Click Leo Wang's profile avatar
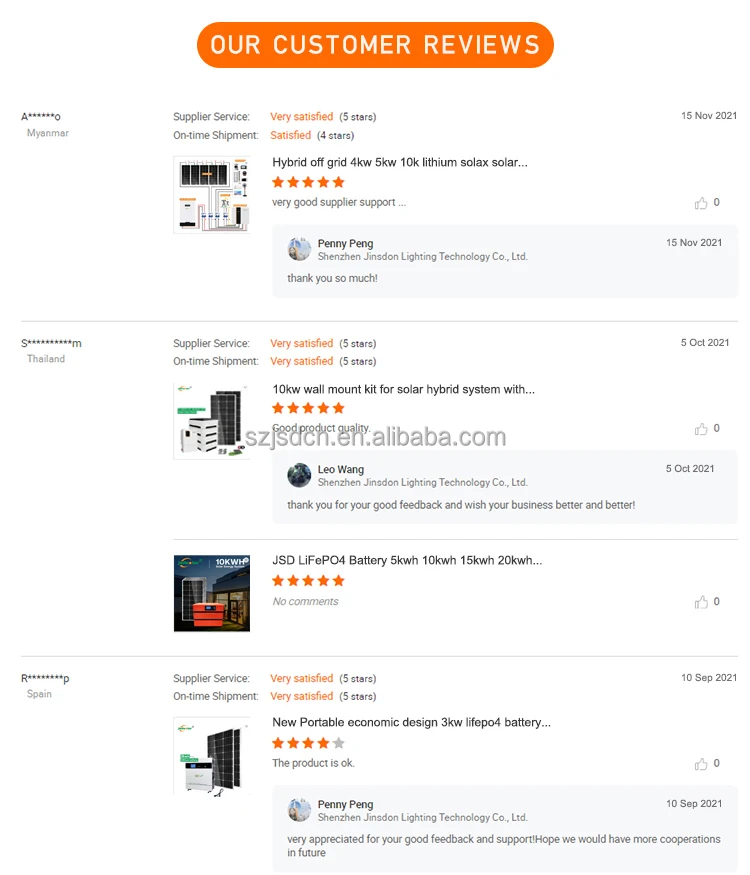Screen dimensions: 750x875 point(299,475)
